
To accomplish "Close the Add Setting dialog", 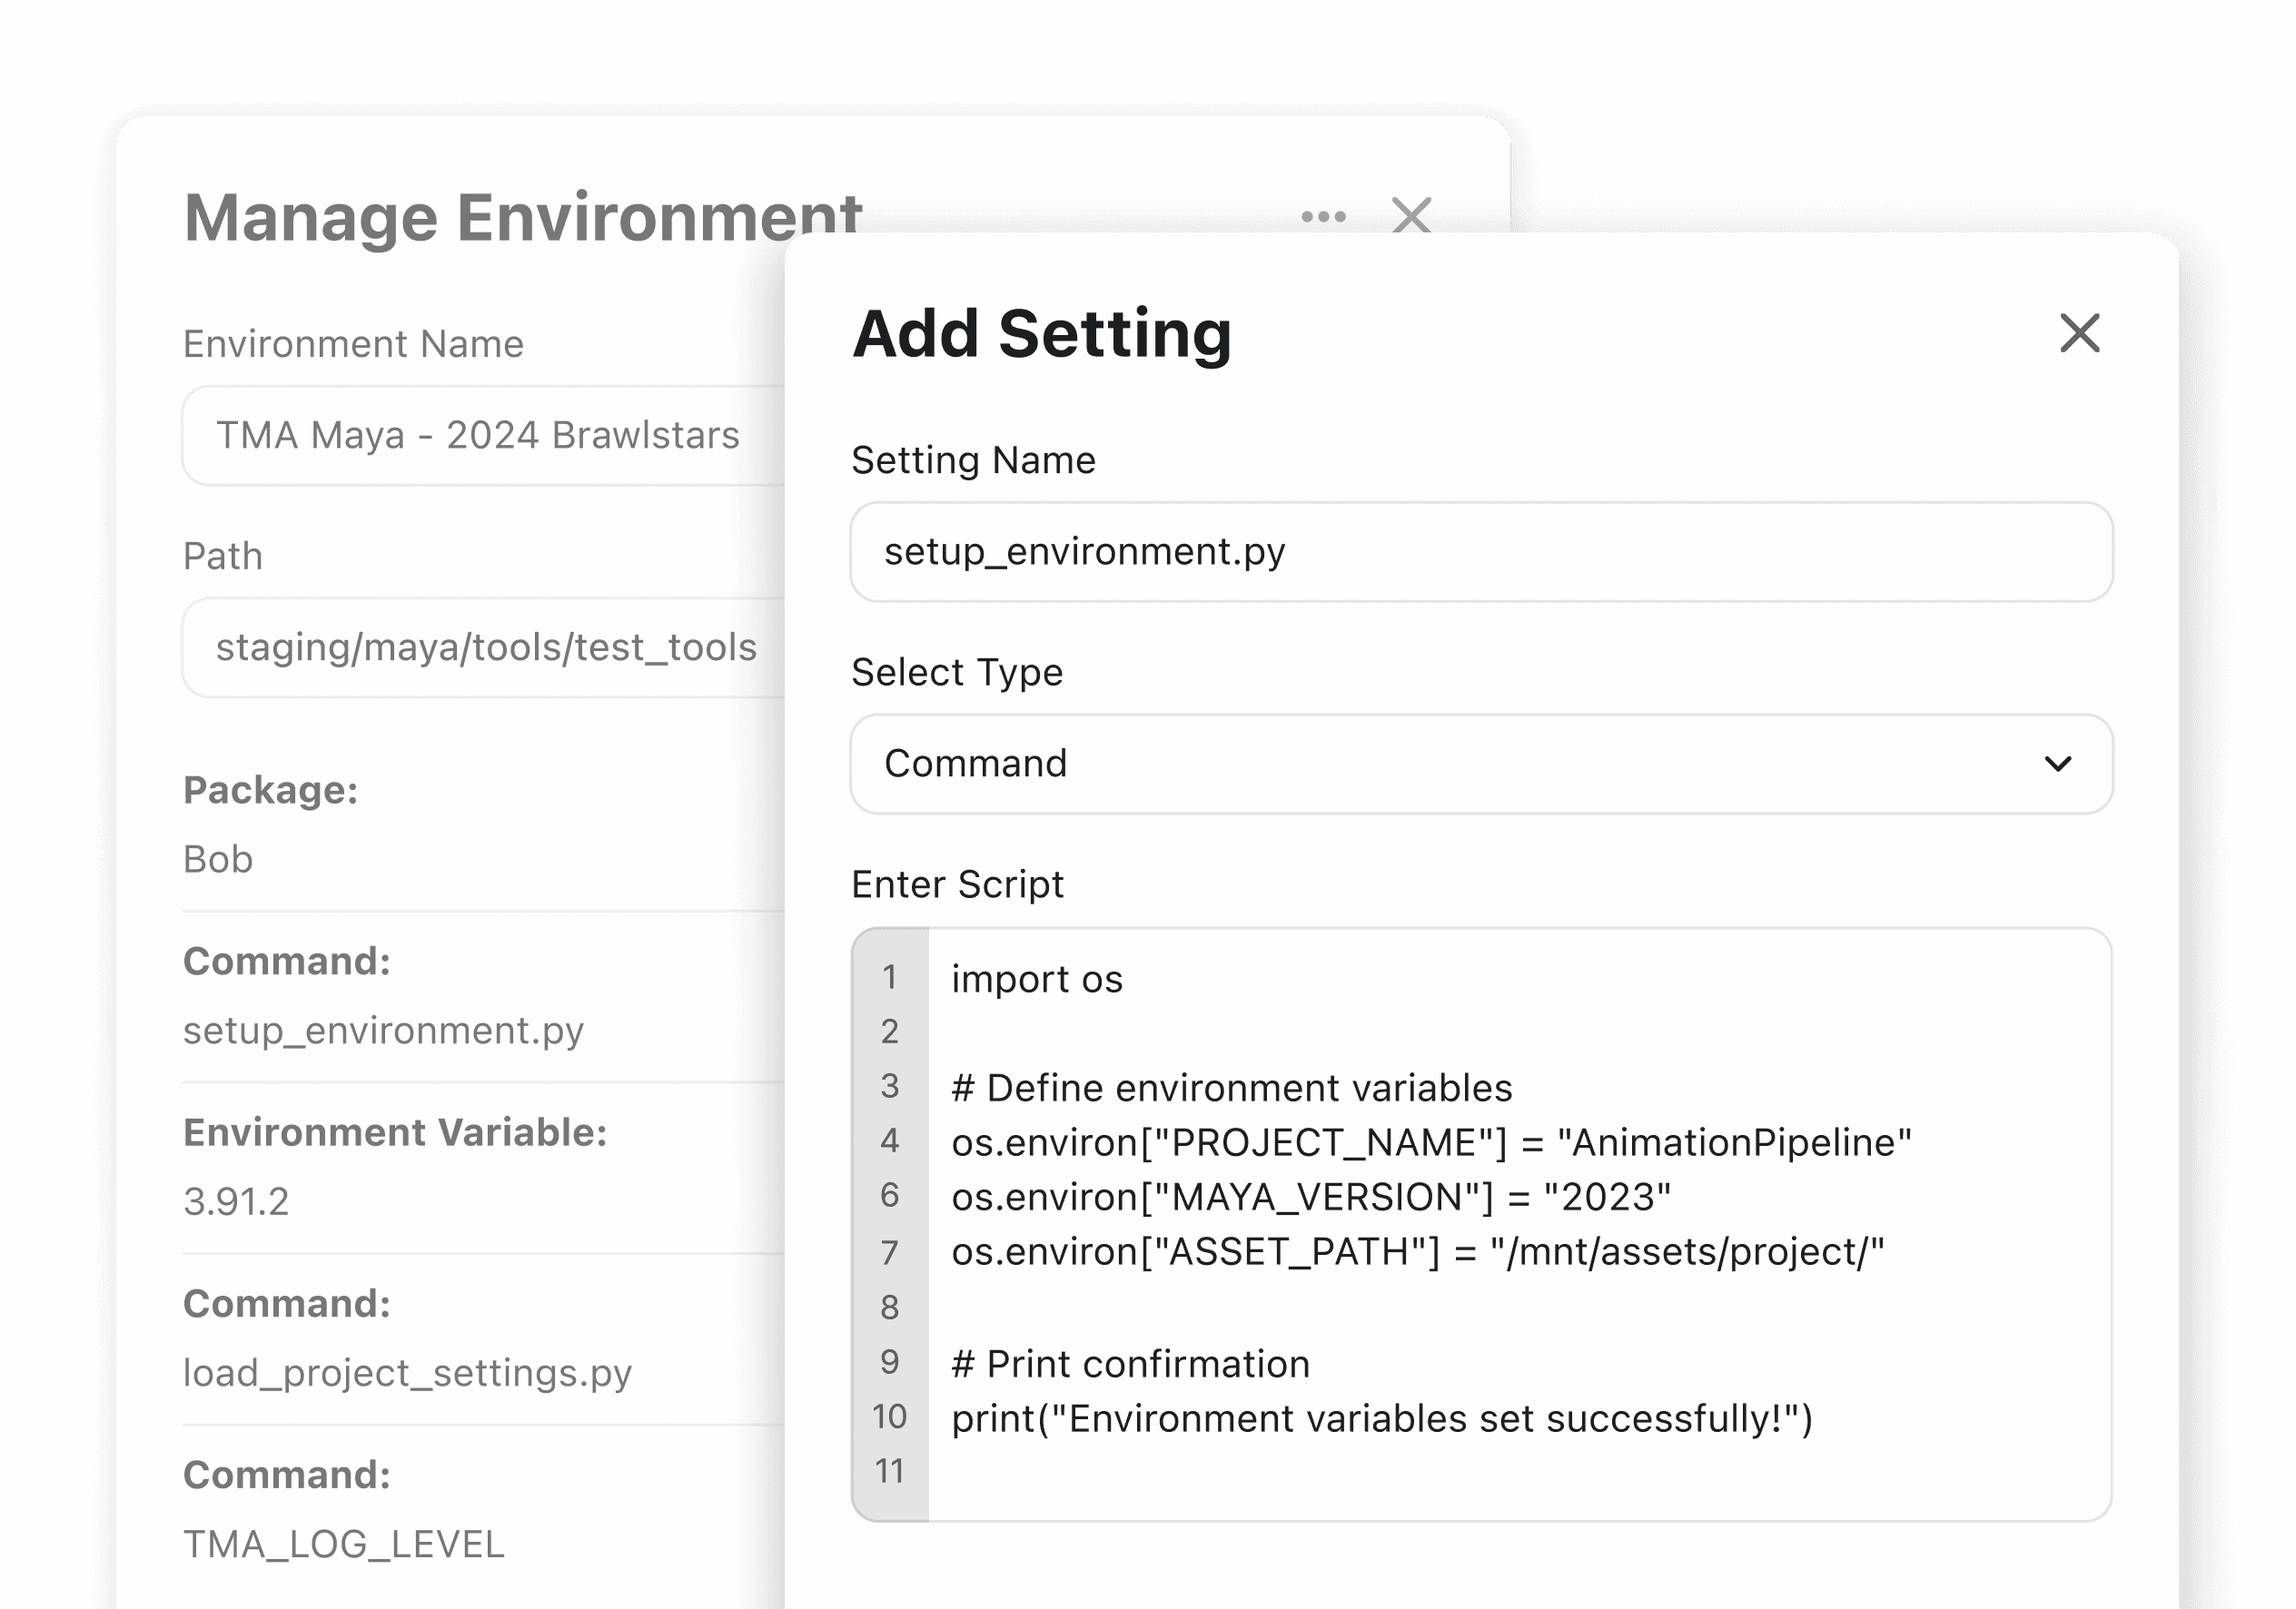I will point(2080,333).
